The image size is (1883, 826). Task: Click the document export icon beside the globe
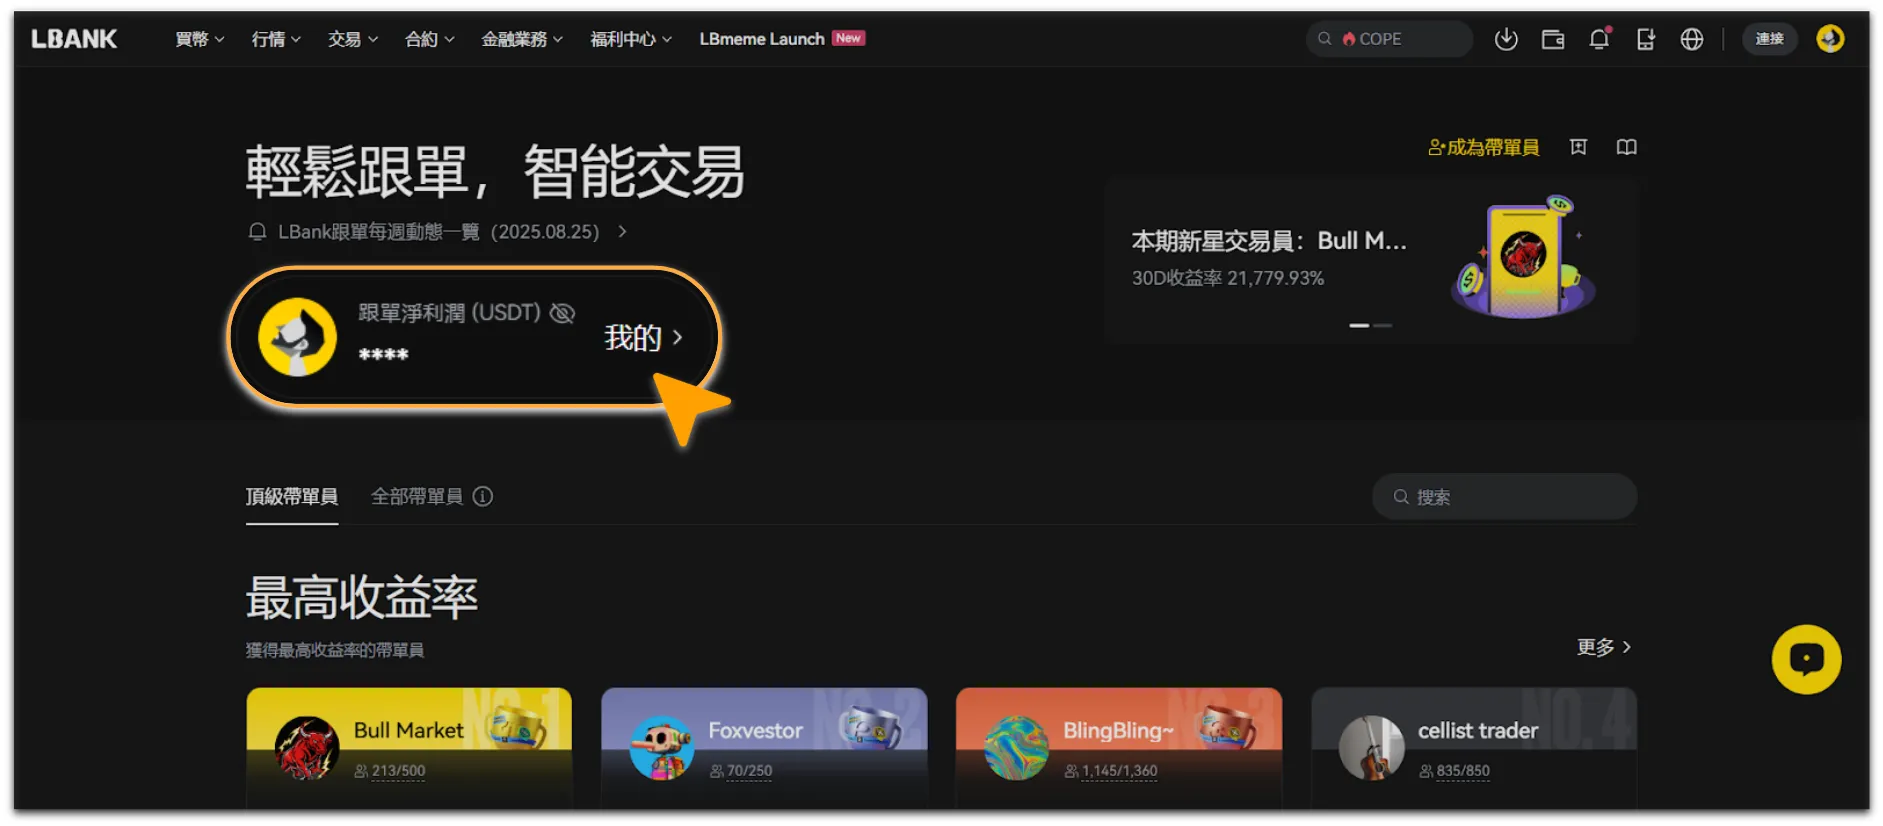[1645, 39]
